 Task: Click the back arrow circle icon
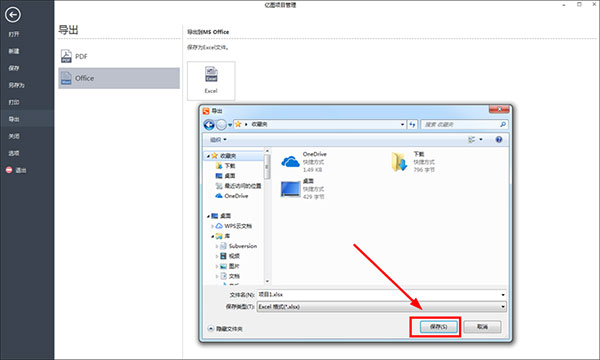click(x=13, y=15)
